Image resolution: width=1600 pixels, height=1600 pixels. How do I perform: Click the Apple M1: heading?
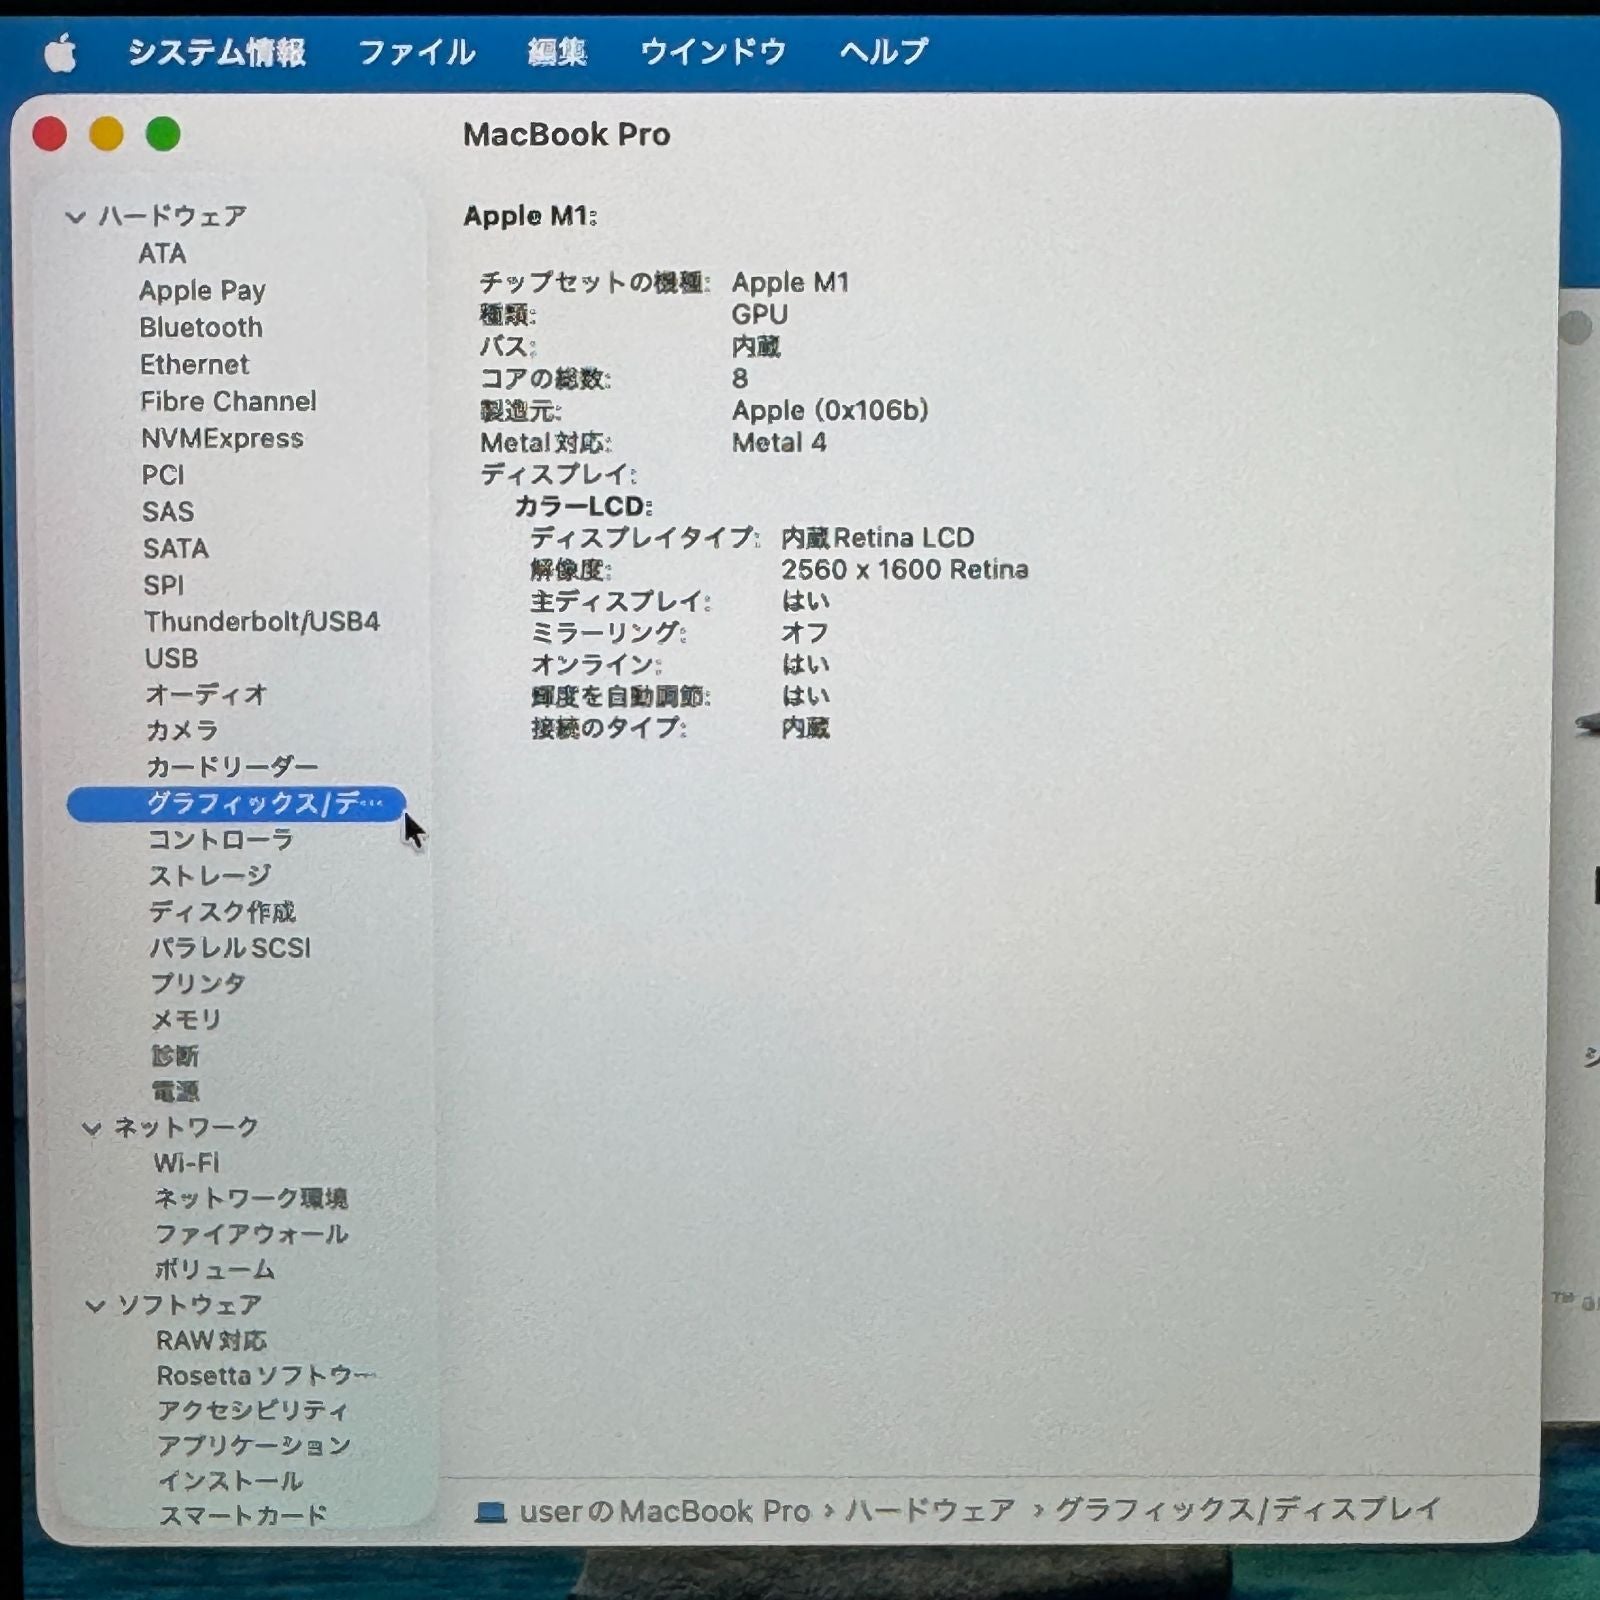(530, 216)
